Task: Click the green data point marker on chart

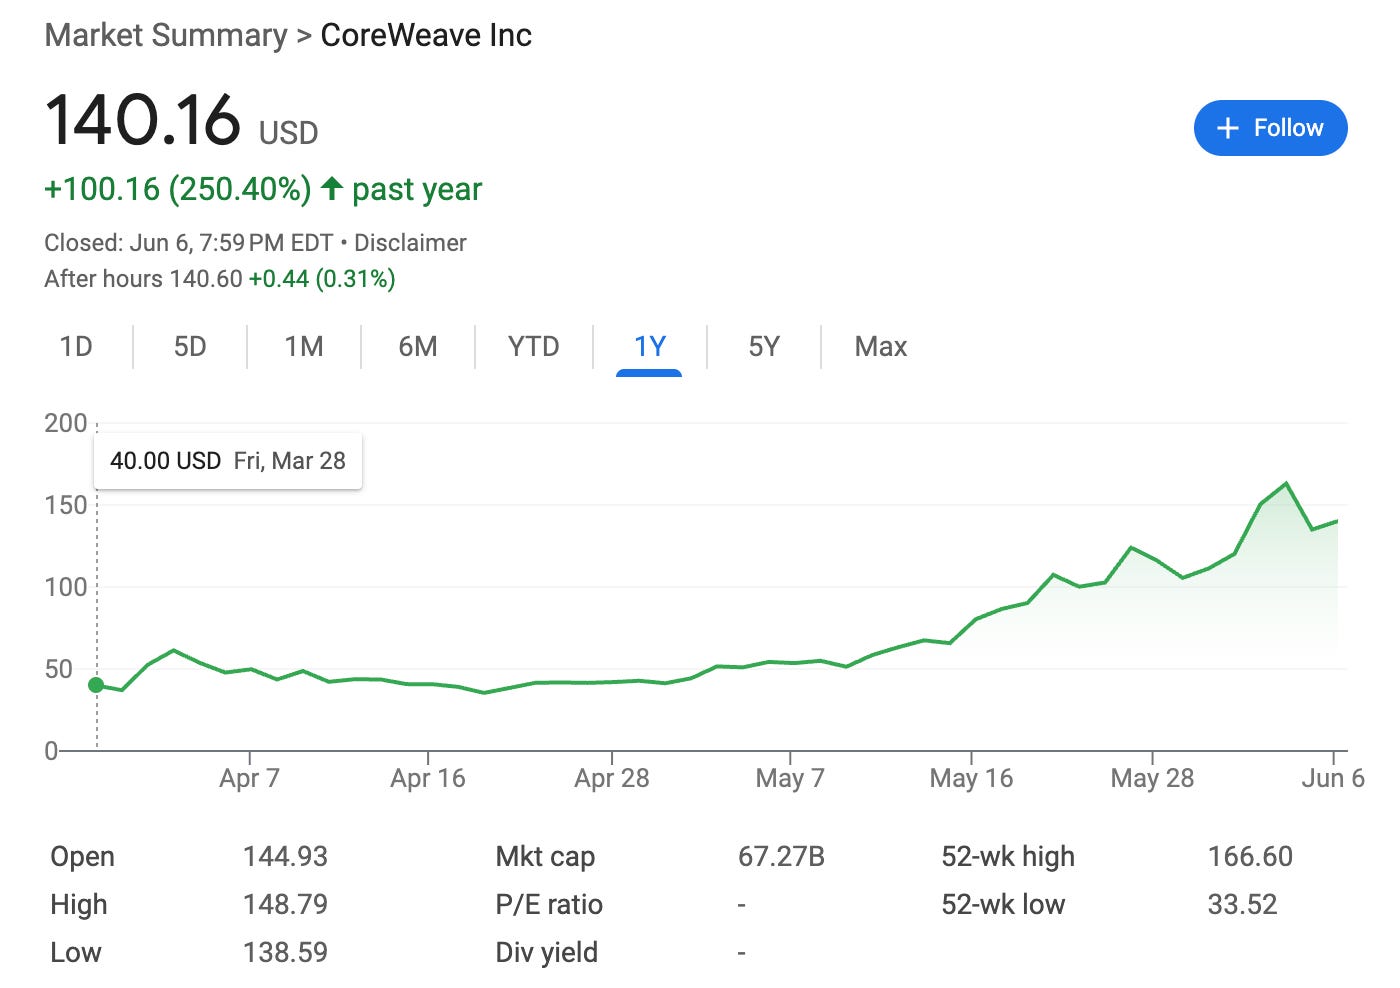Action: [96, 685]
